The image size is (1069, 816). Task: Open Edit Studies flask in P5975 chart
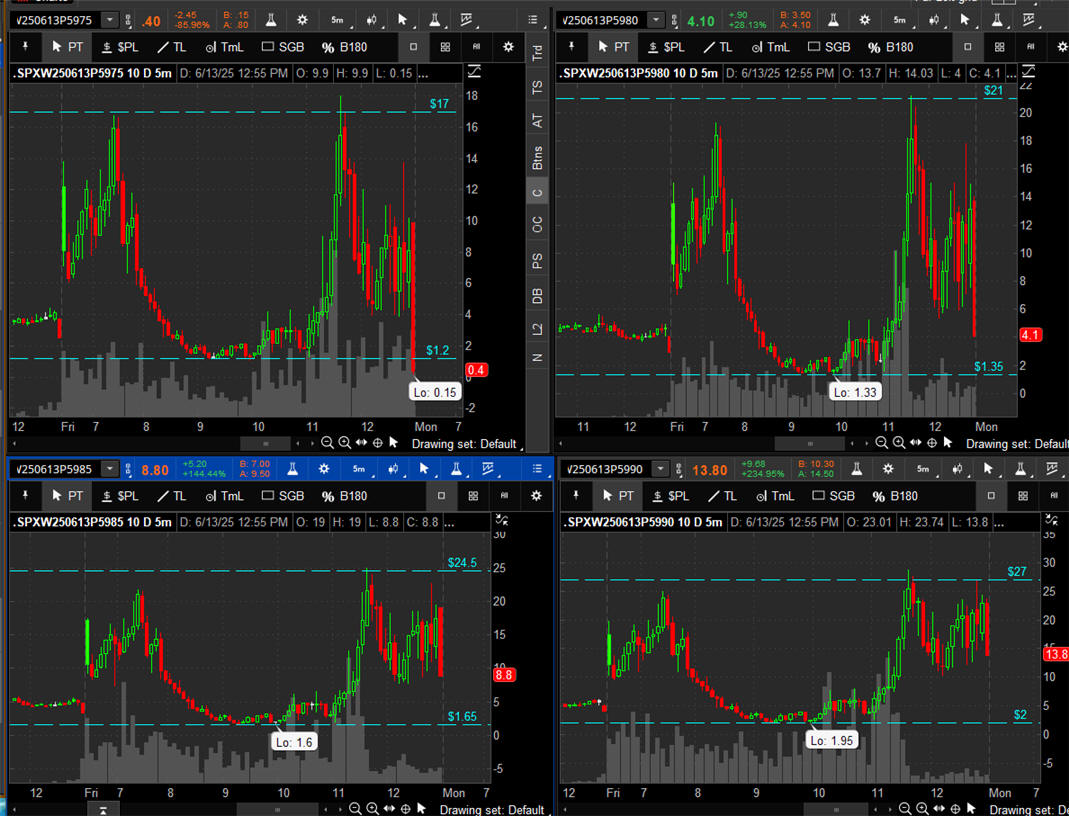pos(271,20)
